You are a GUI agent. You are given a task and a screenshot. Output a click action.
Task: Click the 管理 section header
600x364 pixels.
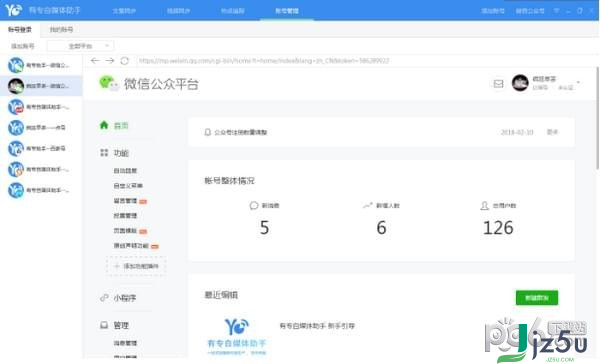[x=121, y=325]
